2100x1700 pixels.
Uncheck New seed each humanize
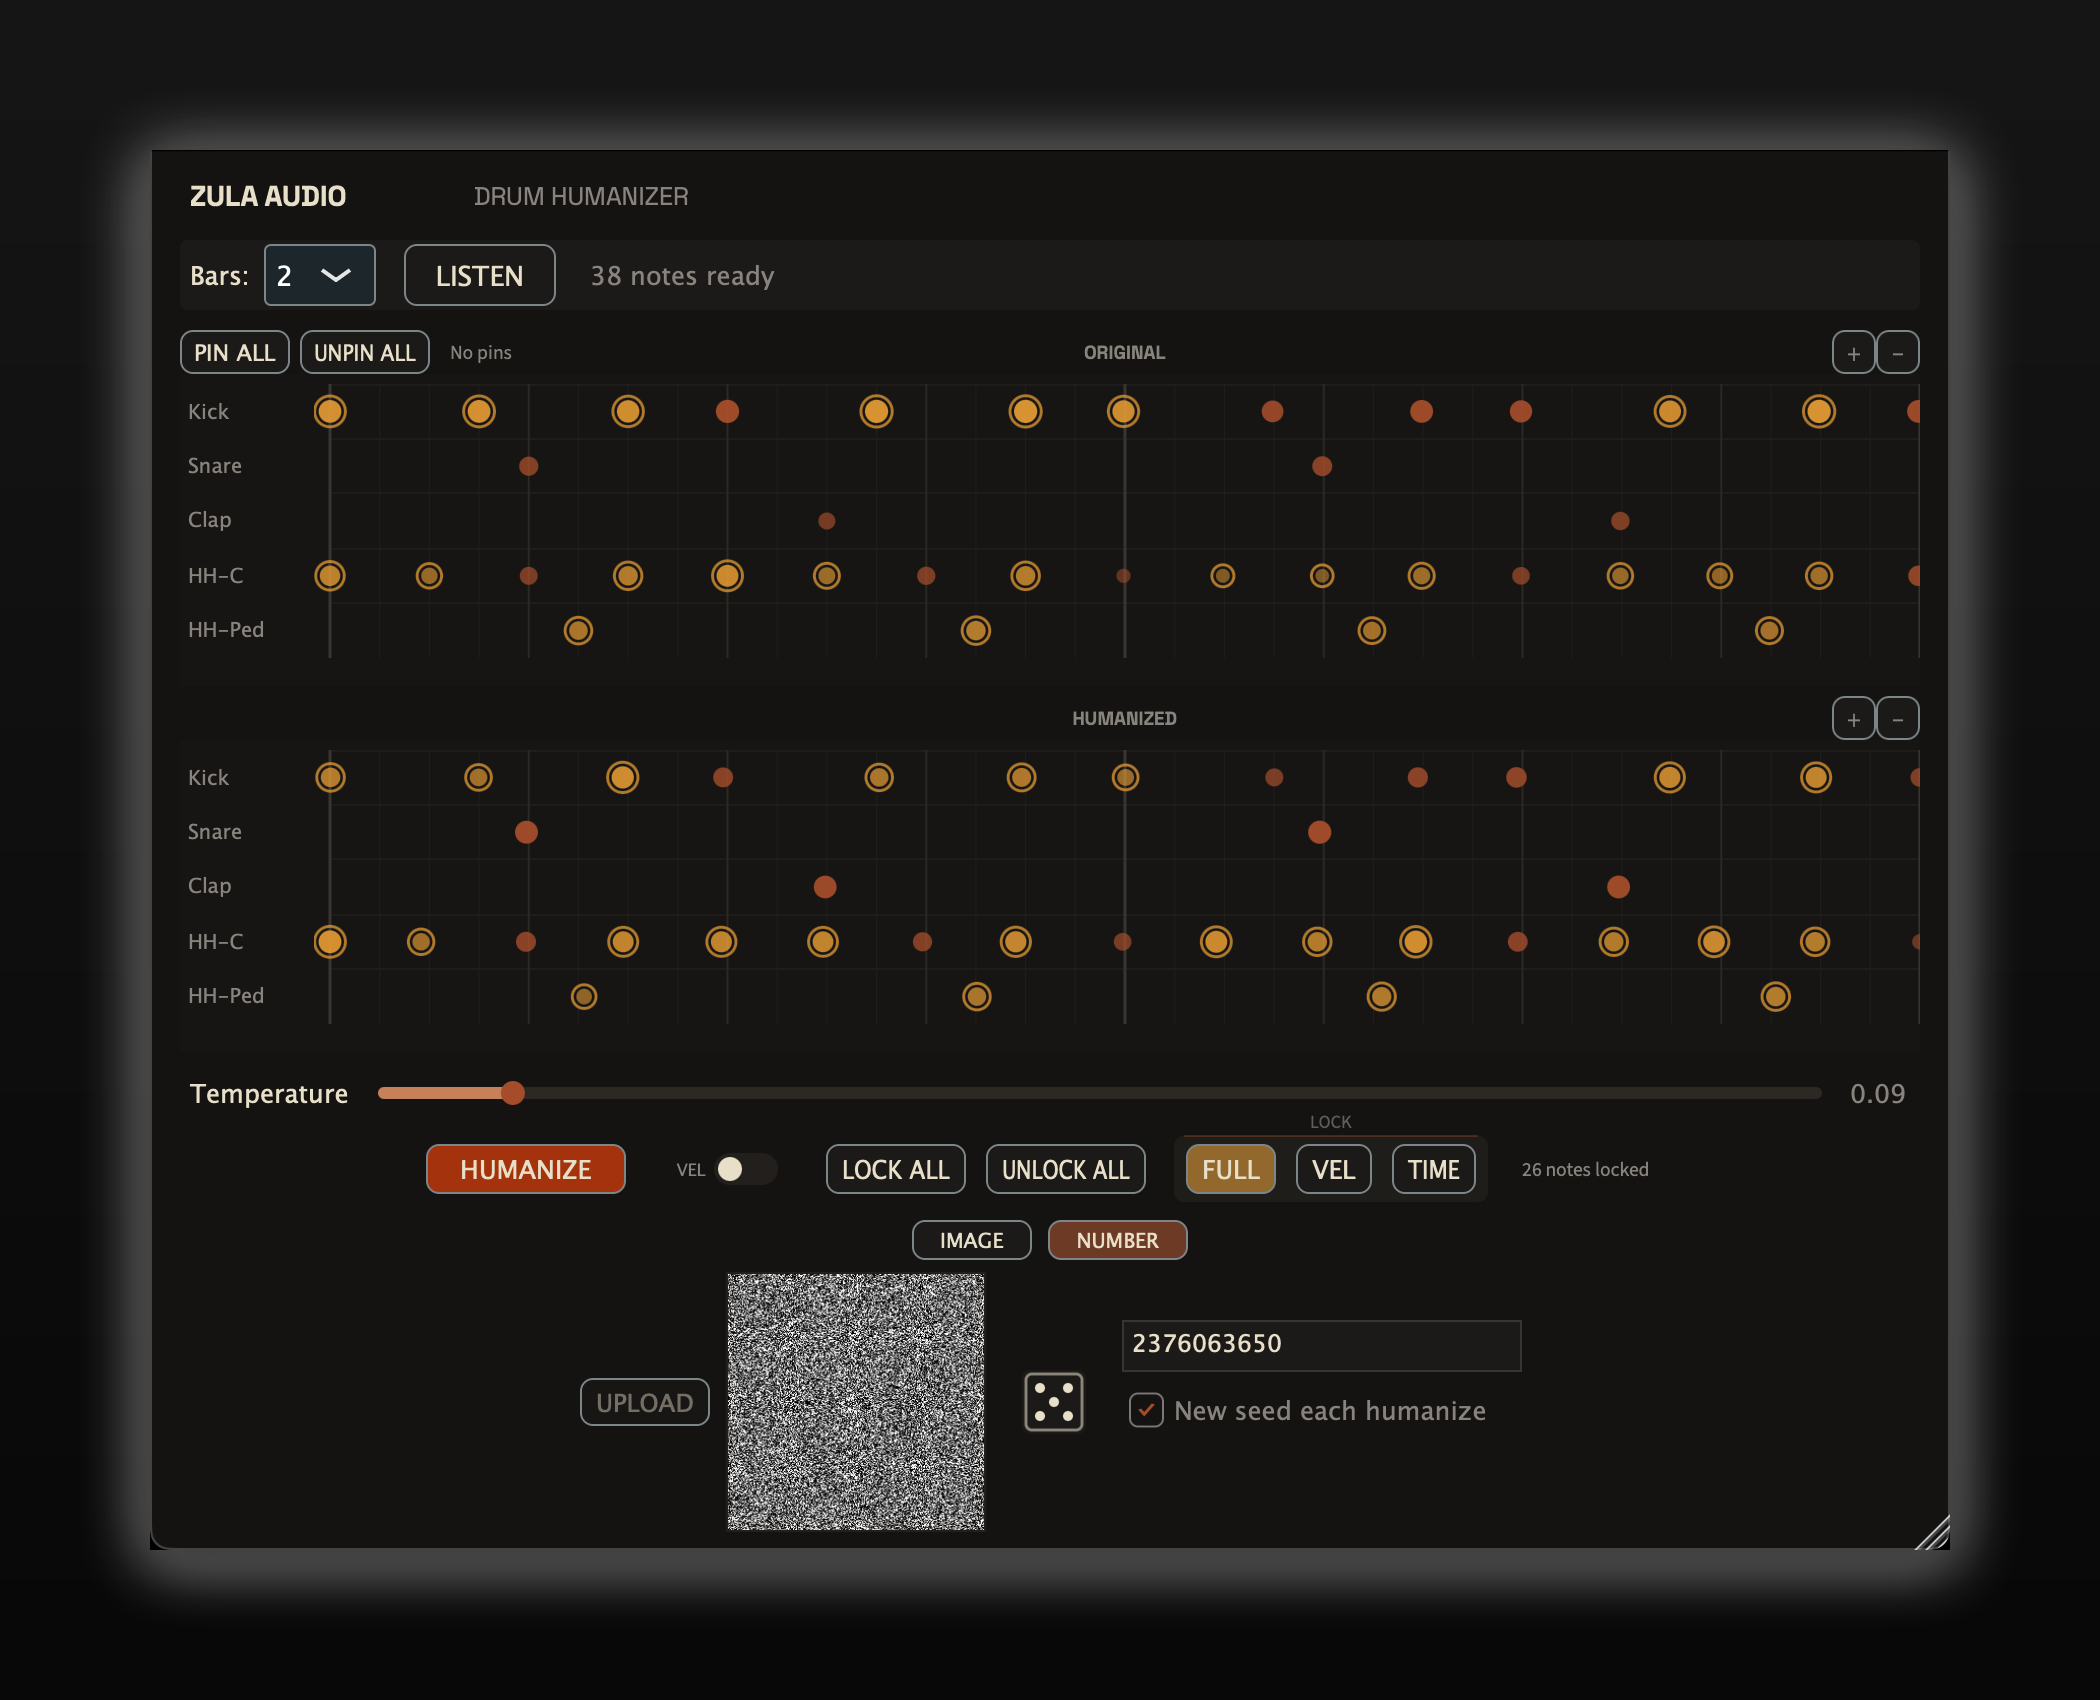(1146, 1410)
